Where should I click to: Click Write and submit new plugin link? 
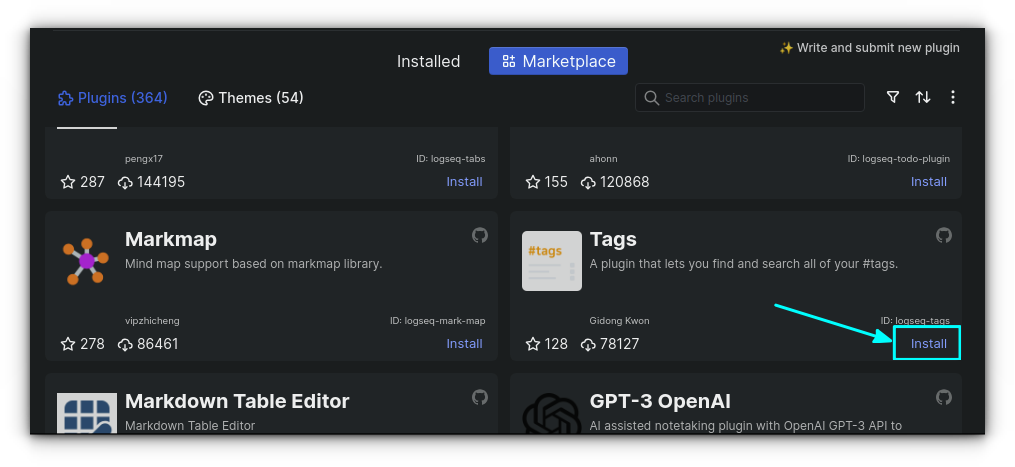869,48
